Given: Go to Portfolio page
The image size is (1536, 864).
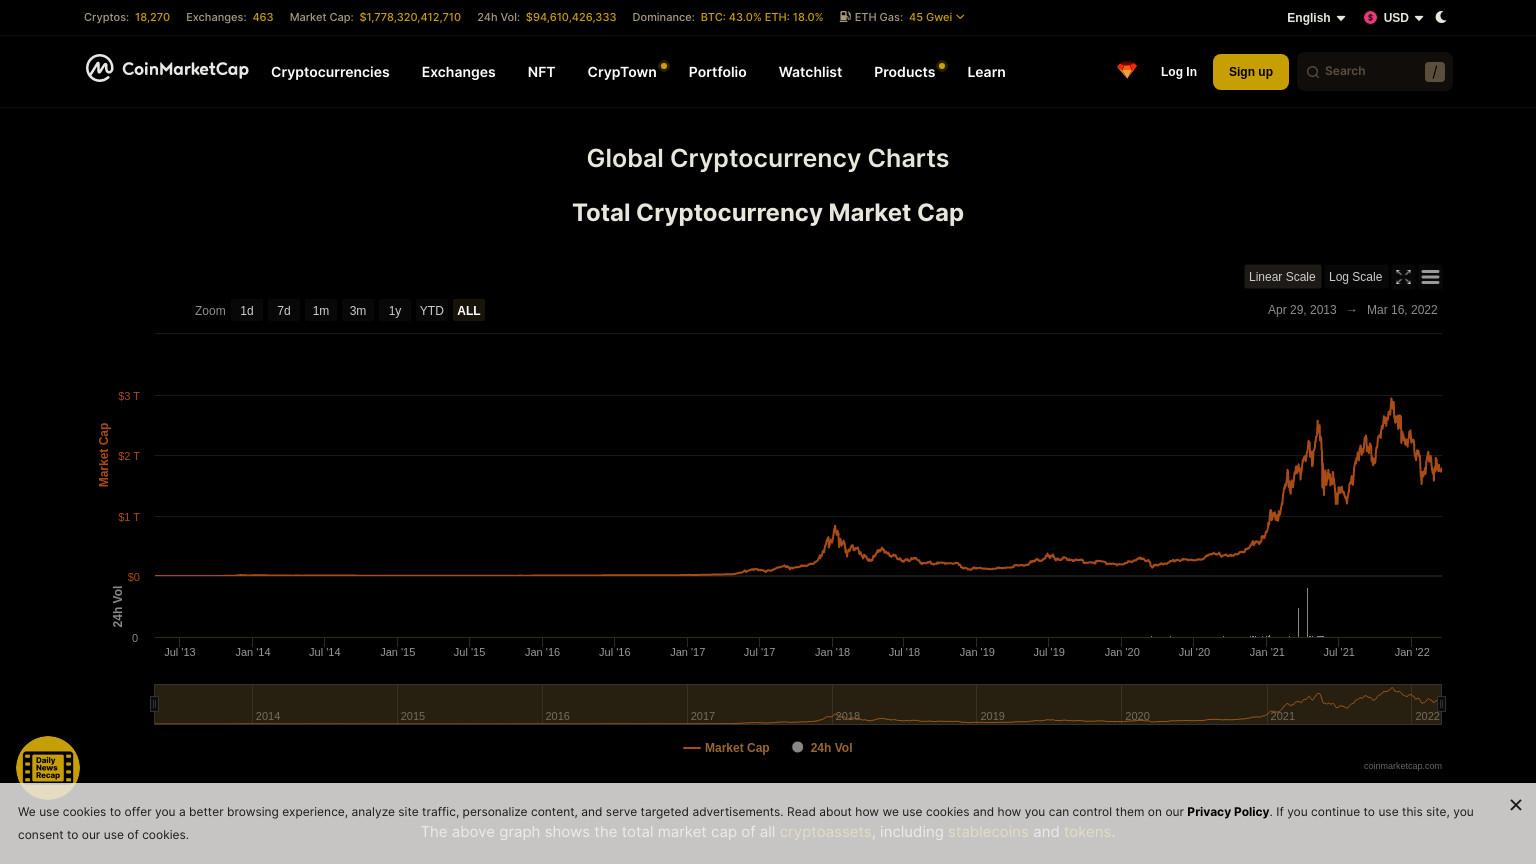Looking at the screenshot, I should [x=717, y=72].
